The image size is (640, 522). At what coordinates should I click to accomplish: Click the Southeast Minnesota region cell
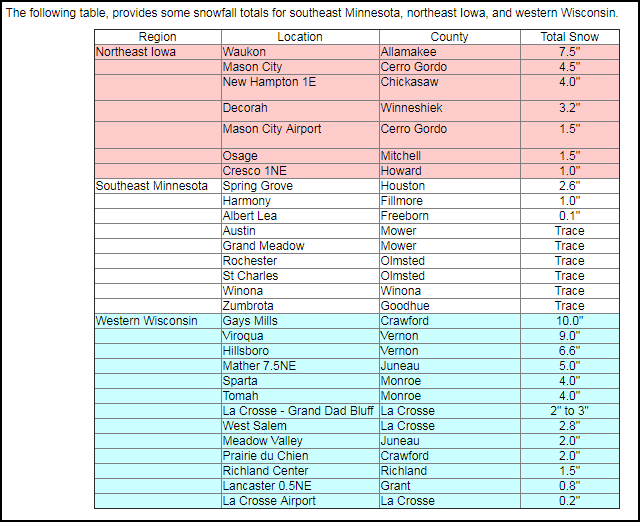coord(158,186)
